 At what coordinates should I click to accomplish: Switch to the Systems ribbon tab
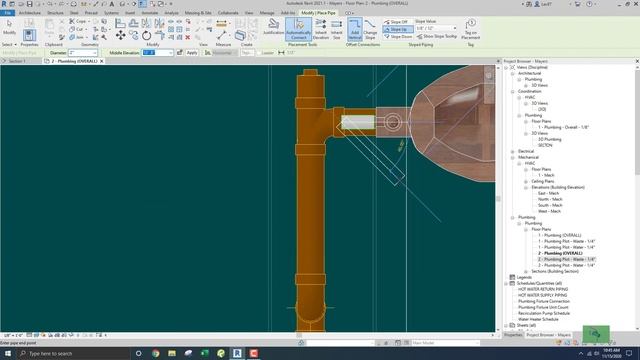[111, 13]
